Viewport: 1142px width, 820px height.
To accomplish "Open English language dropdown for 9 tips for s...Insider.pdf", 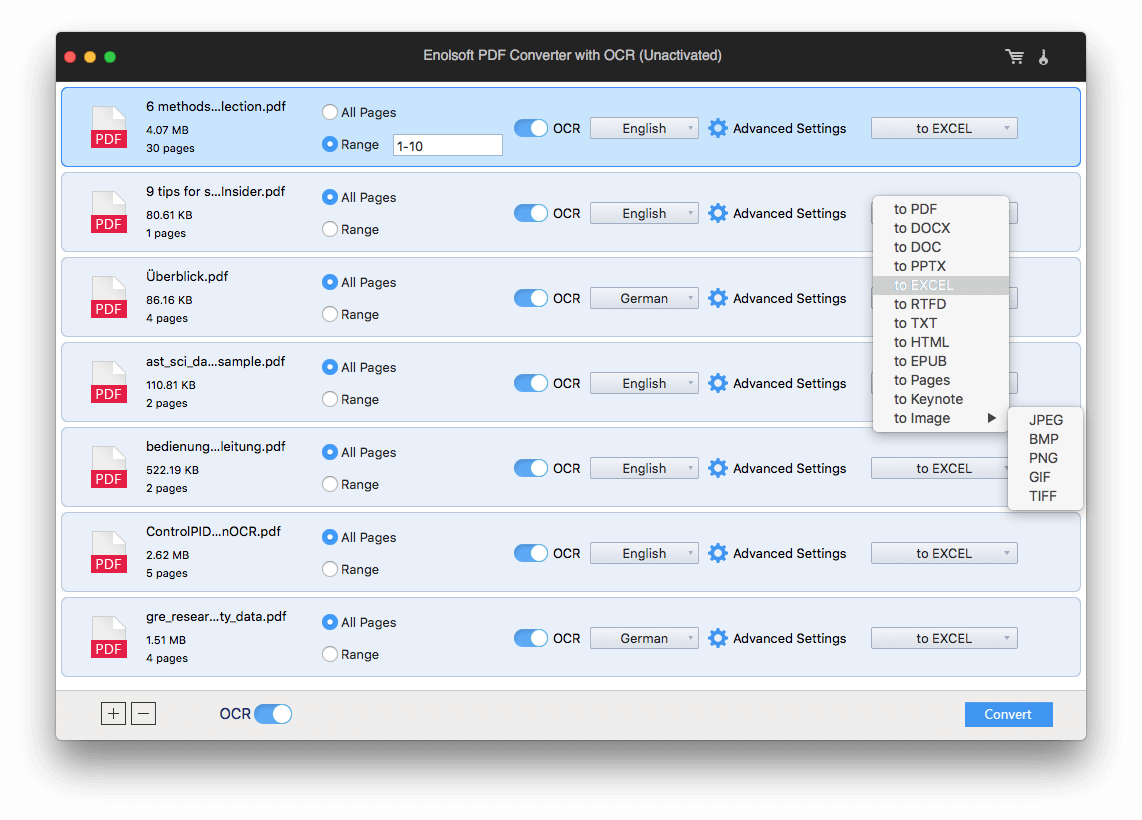I will pyautogui.click(x=644, y=213).
